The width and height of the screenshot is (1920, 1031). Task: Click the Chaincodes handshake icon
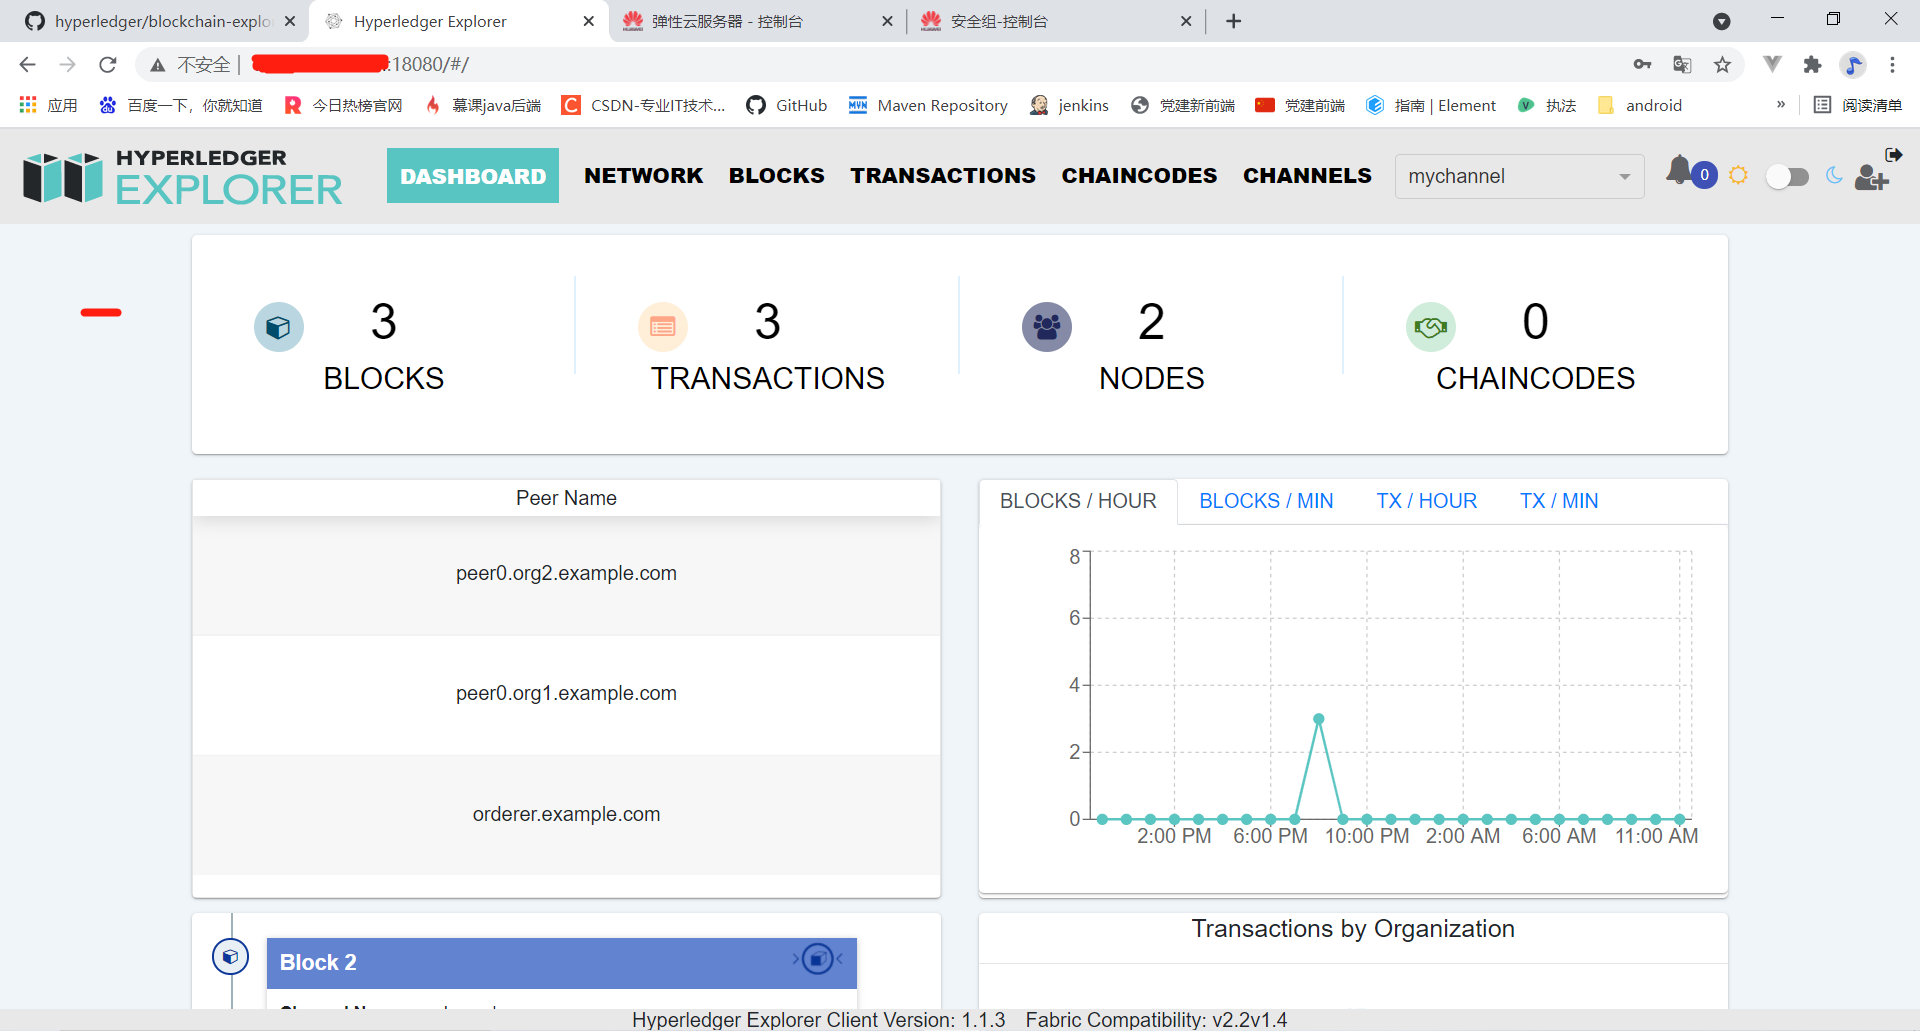tap(1430, 326)
